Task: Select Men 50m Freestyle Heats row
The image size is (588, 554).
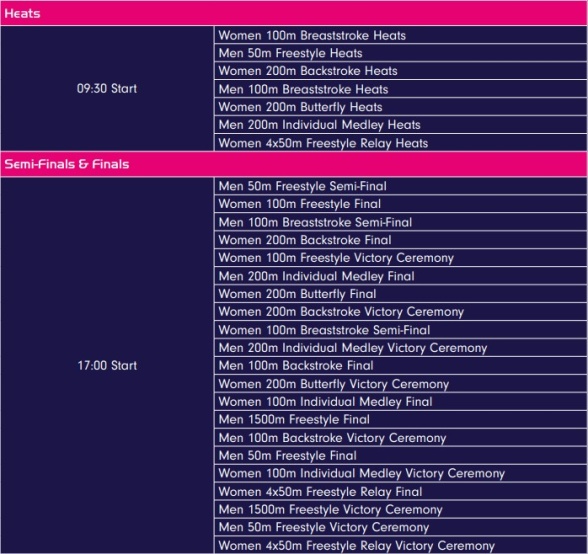Action: (x=400, y=53)
